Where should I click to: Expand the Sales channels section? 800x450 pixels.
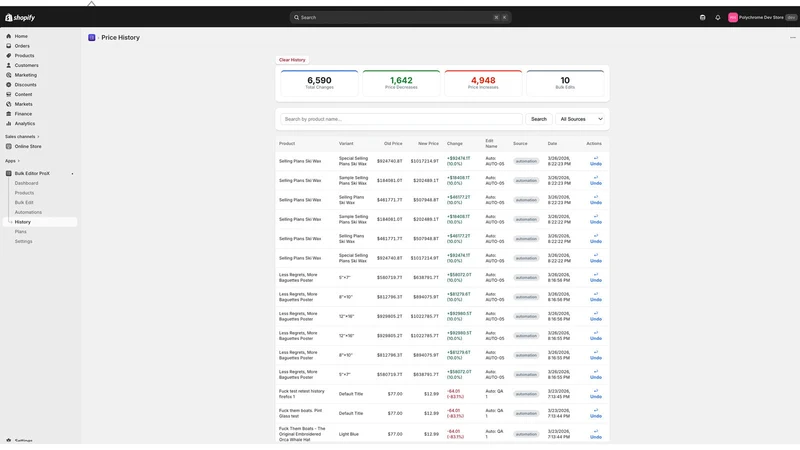(22, 137)
